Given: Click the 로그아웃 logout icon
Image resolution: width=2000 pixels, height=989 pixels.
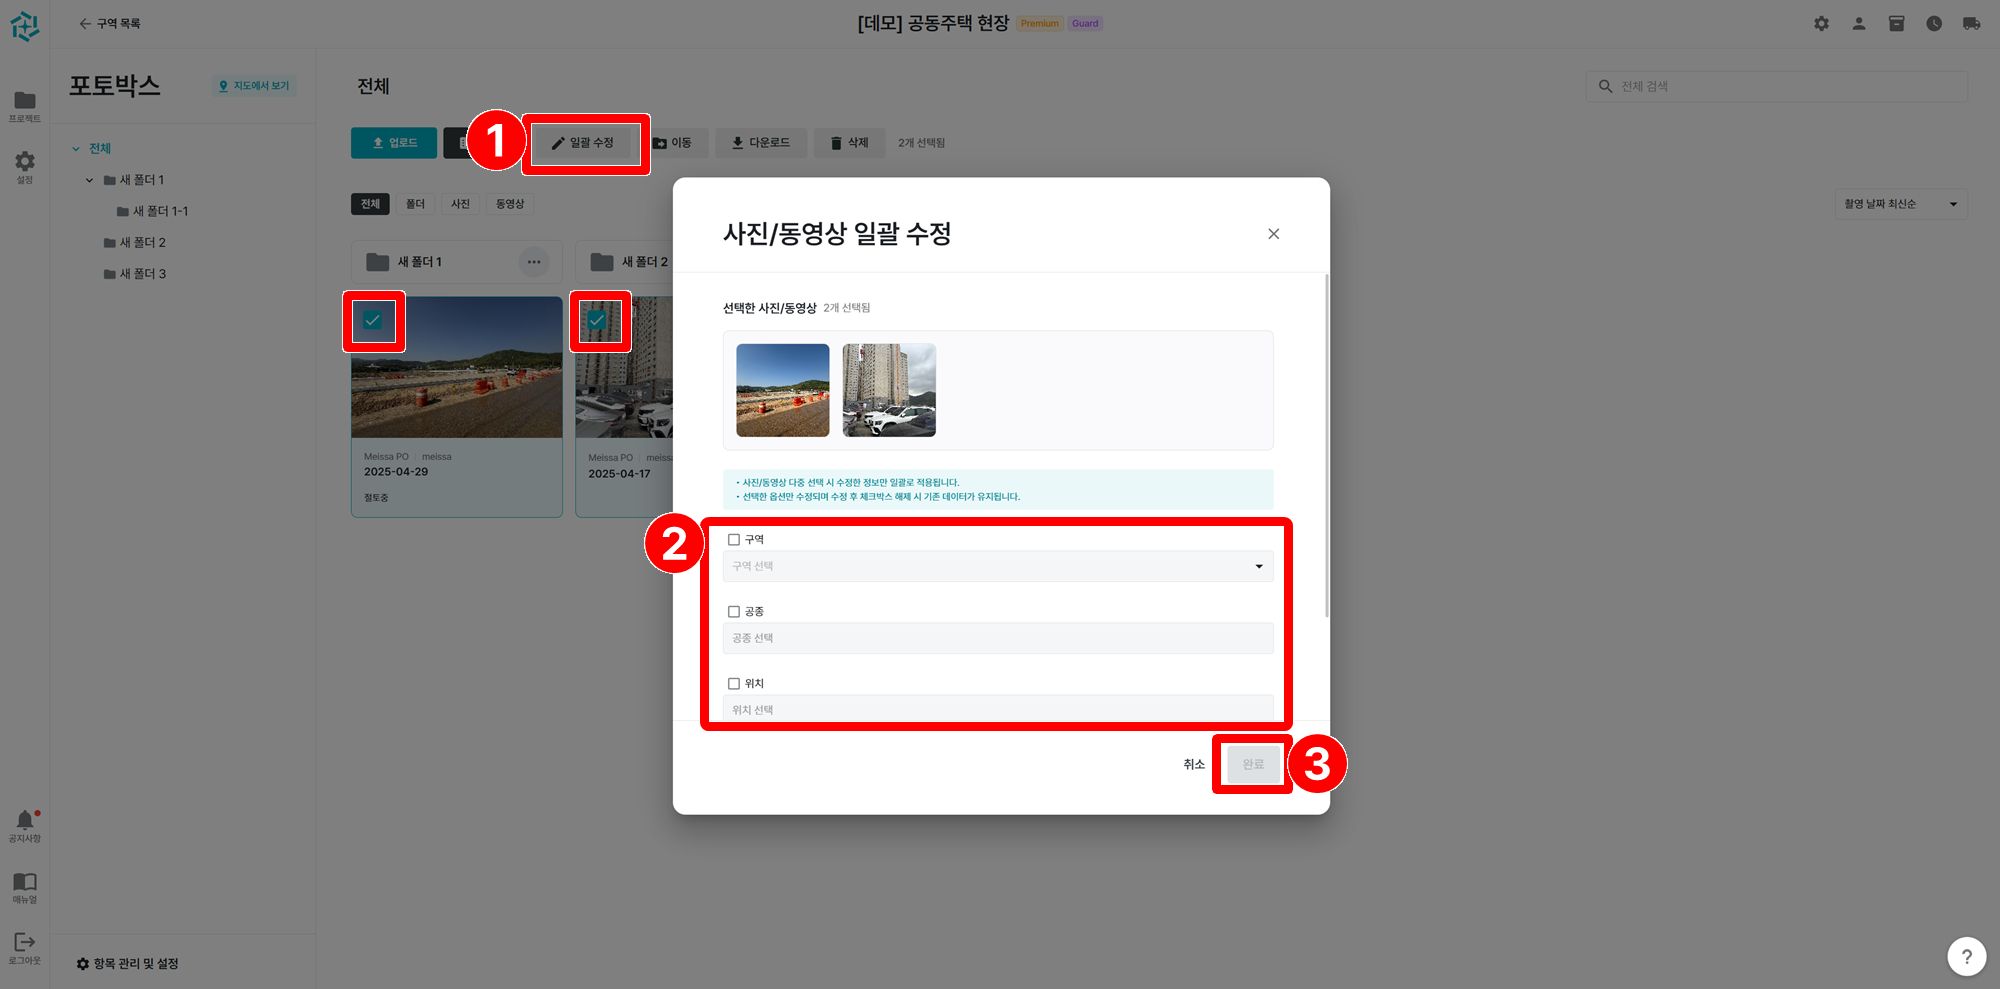Looking at the screenshot, I should pyautogui.click(x=25, y=945).
